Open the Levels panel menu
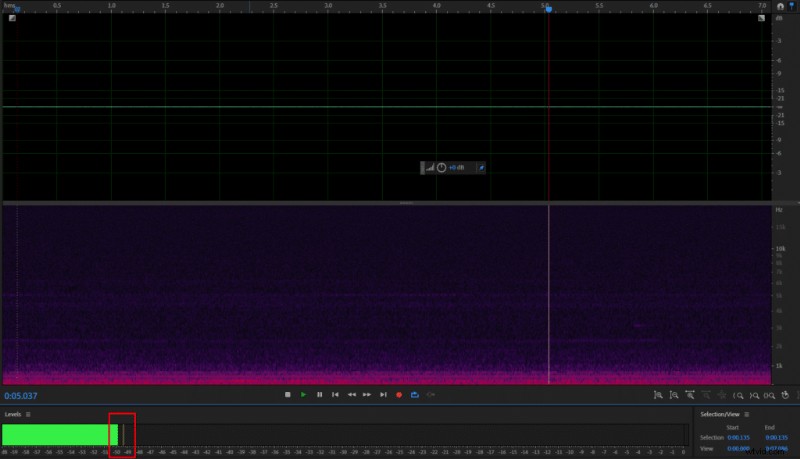Viewport: 800px width, 459px height. (x=28, y=415)
